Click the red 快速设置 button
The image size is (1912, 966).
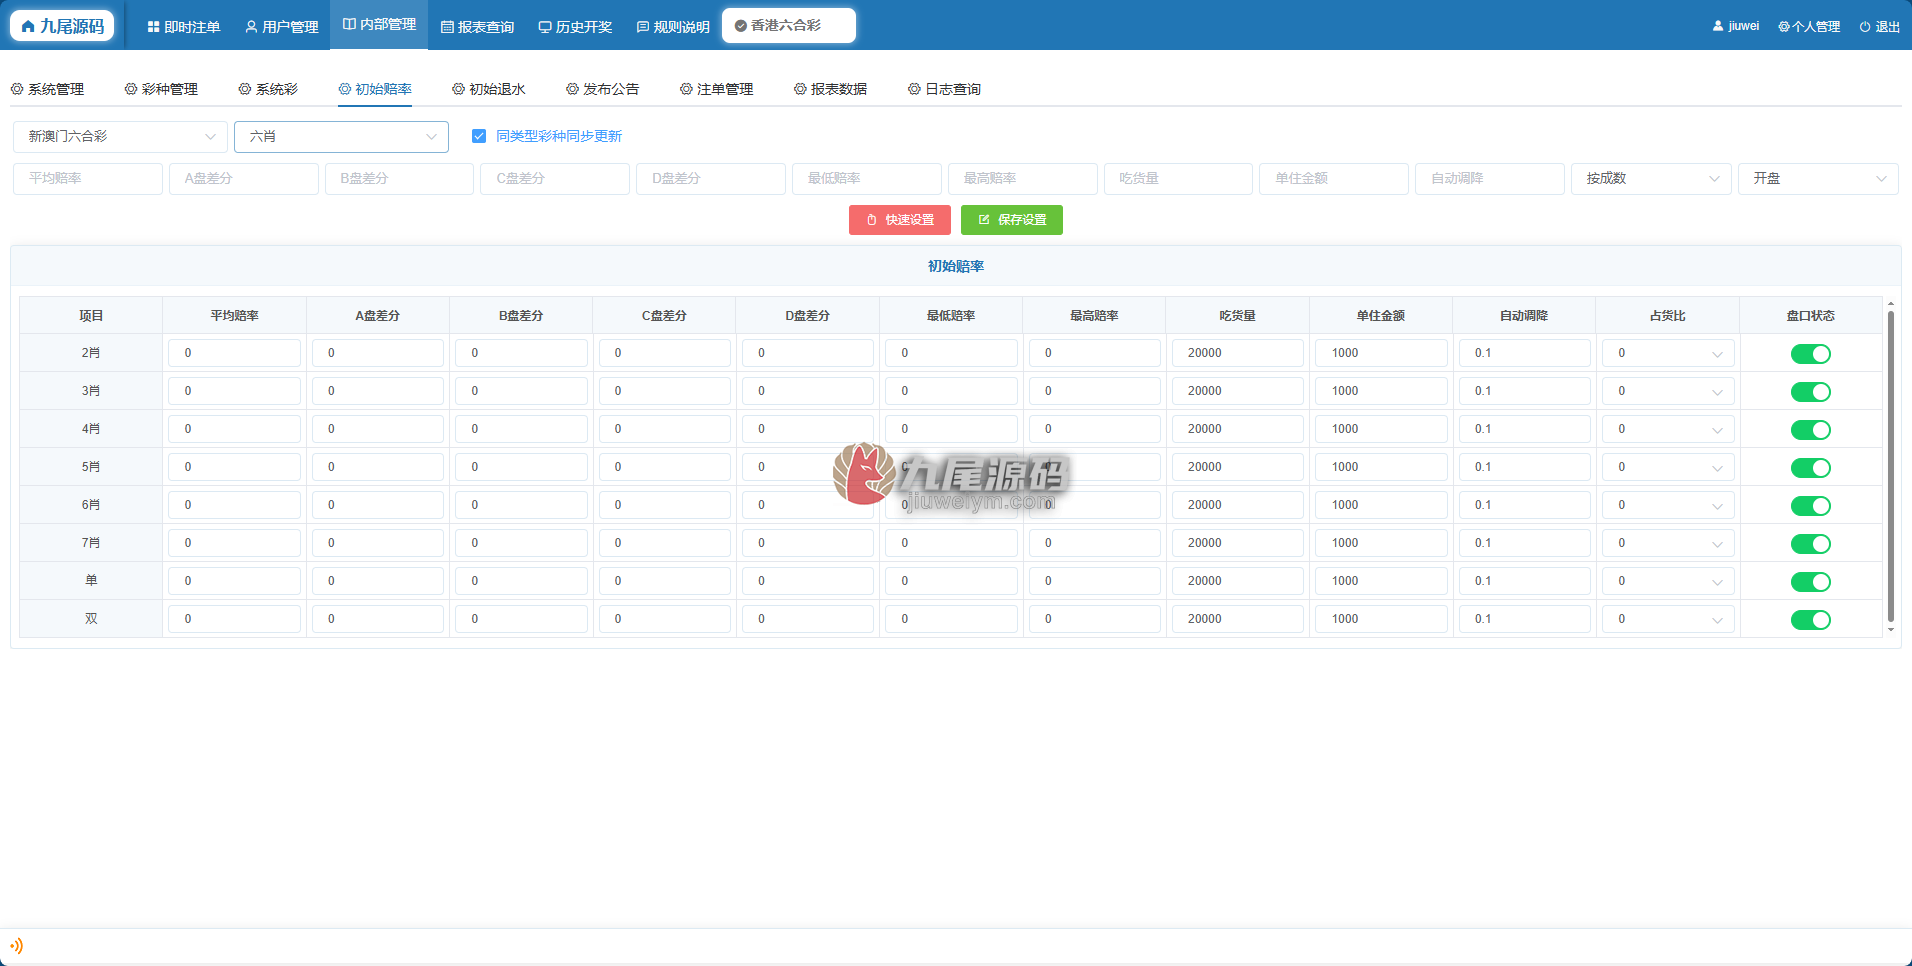coord(900,220)
